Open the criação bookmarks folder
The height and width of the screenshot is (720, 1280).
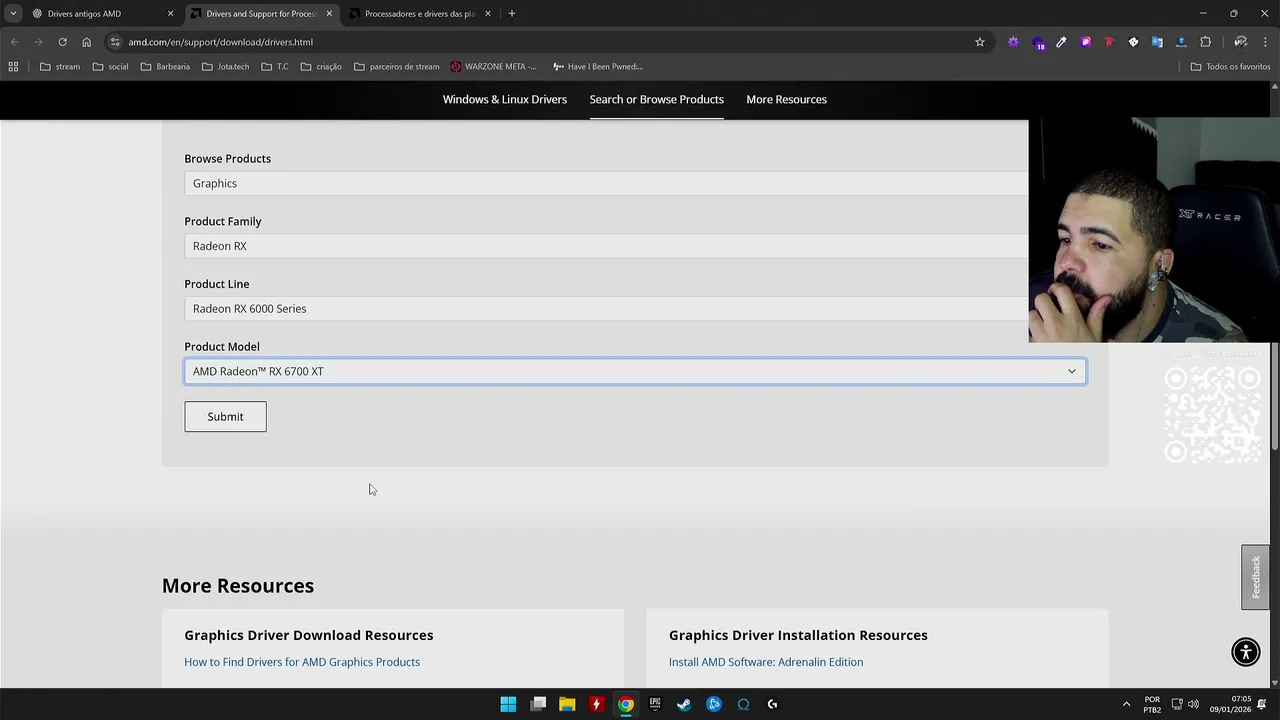321,66
